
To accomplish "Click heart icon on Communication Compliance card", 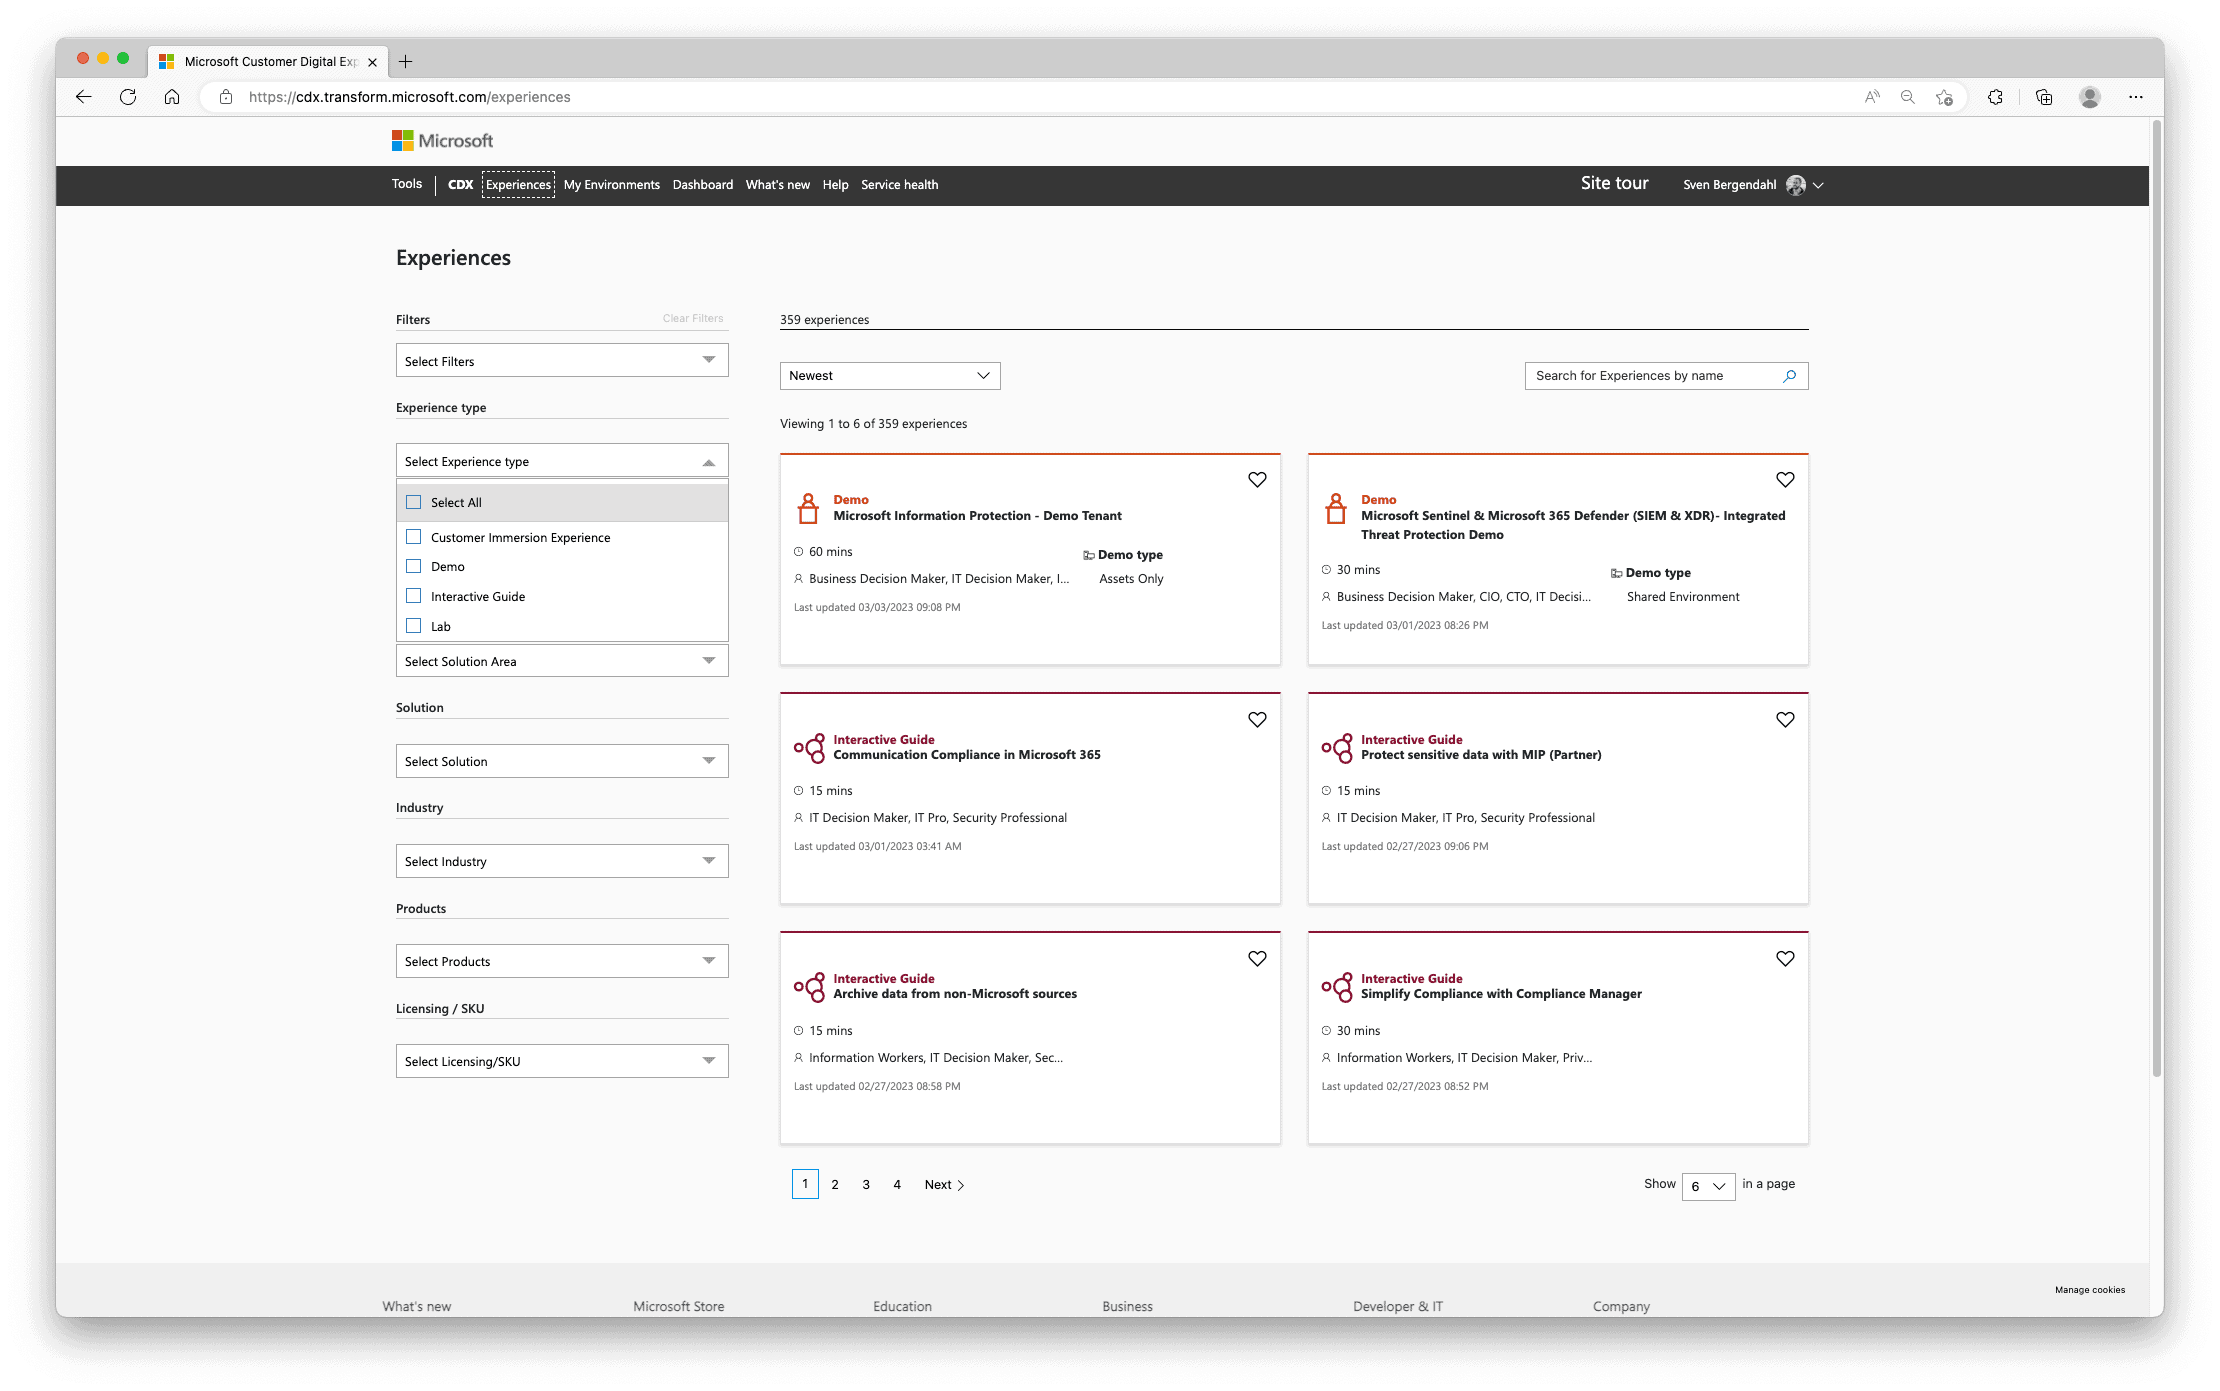I will point(1257,720).
